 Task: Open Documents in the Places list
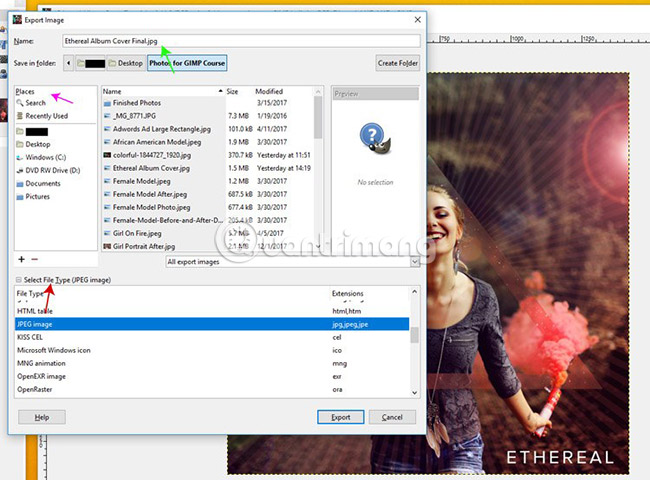[x=39, y=183]
